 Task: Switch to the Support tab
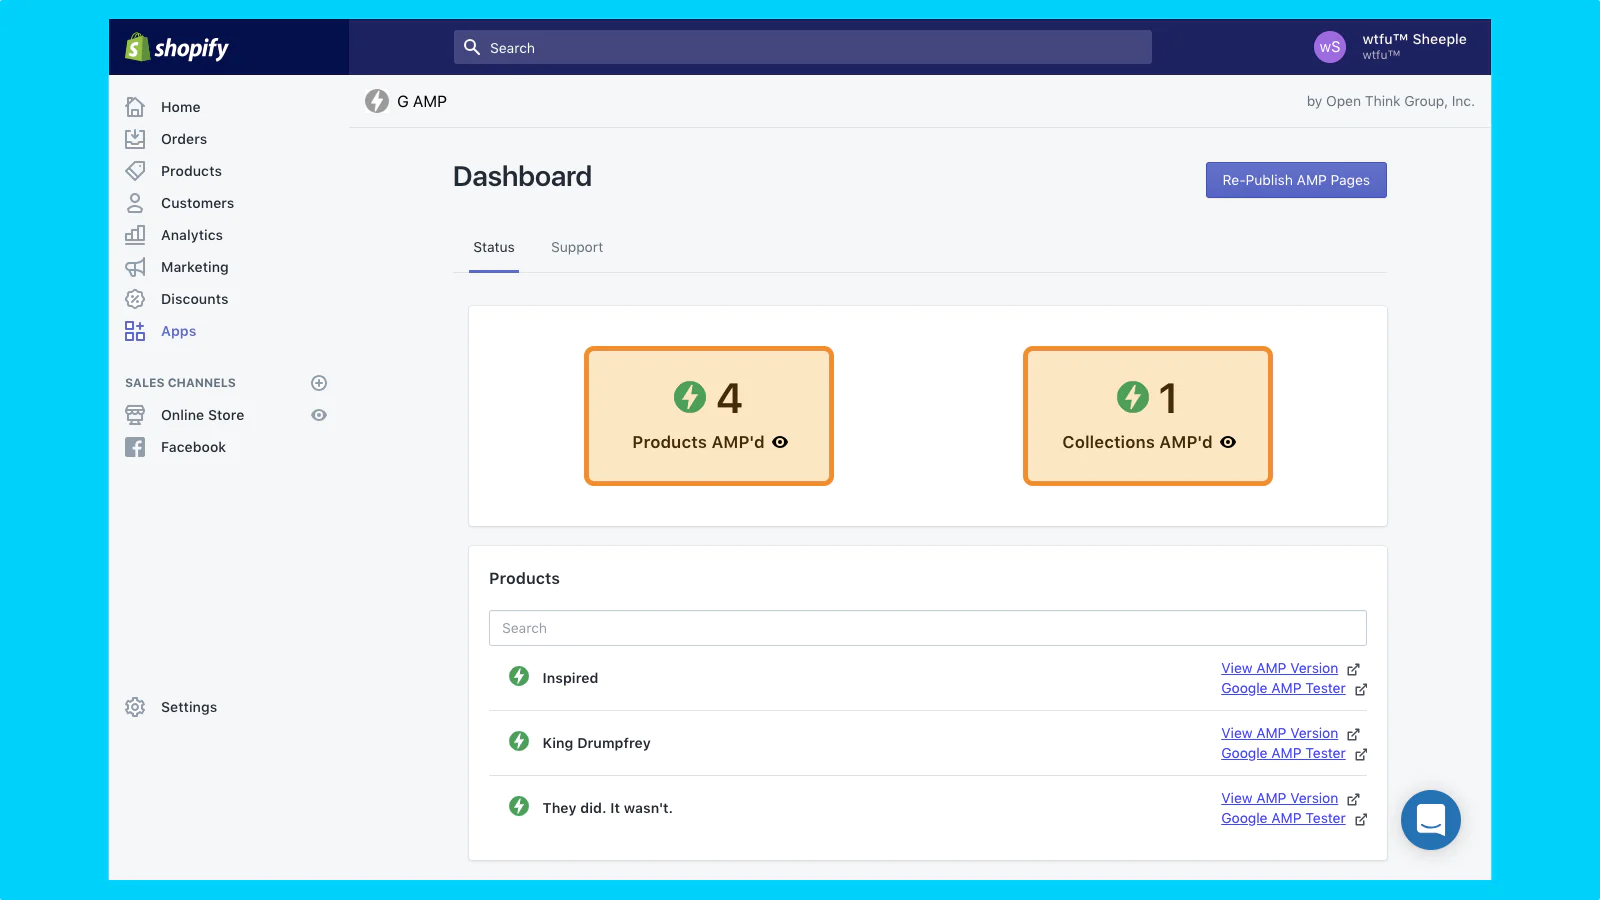point(577,247)
